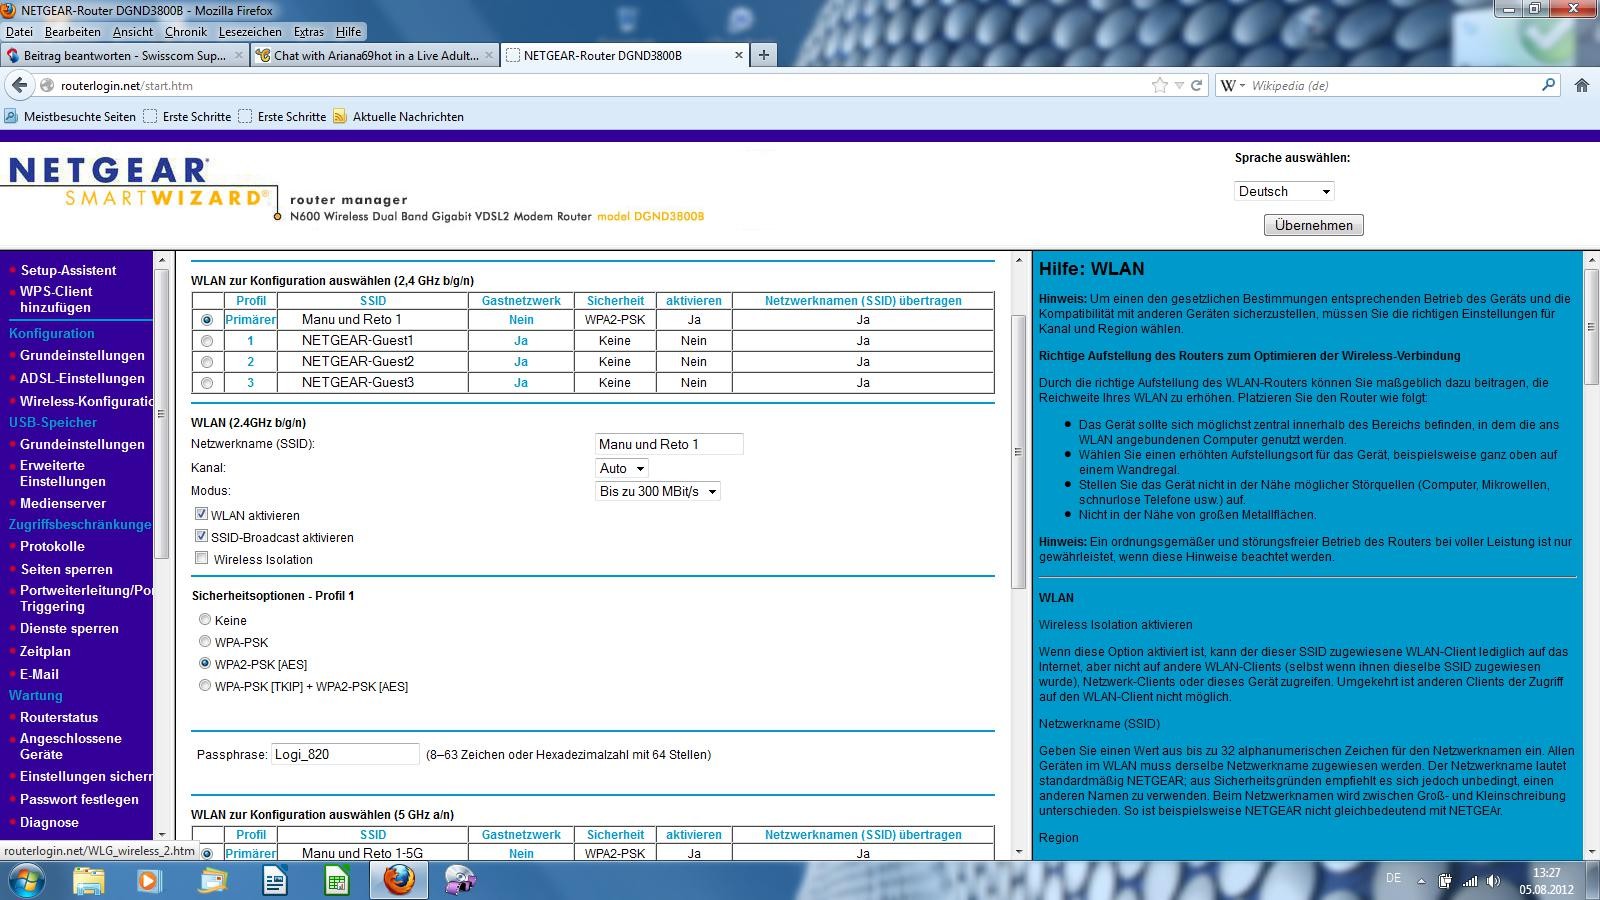Click the volume icon in system tray
The width and height of the screenshot is (1600, 900).
point(1493,881)
